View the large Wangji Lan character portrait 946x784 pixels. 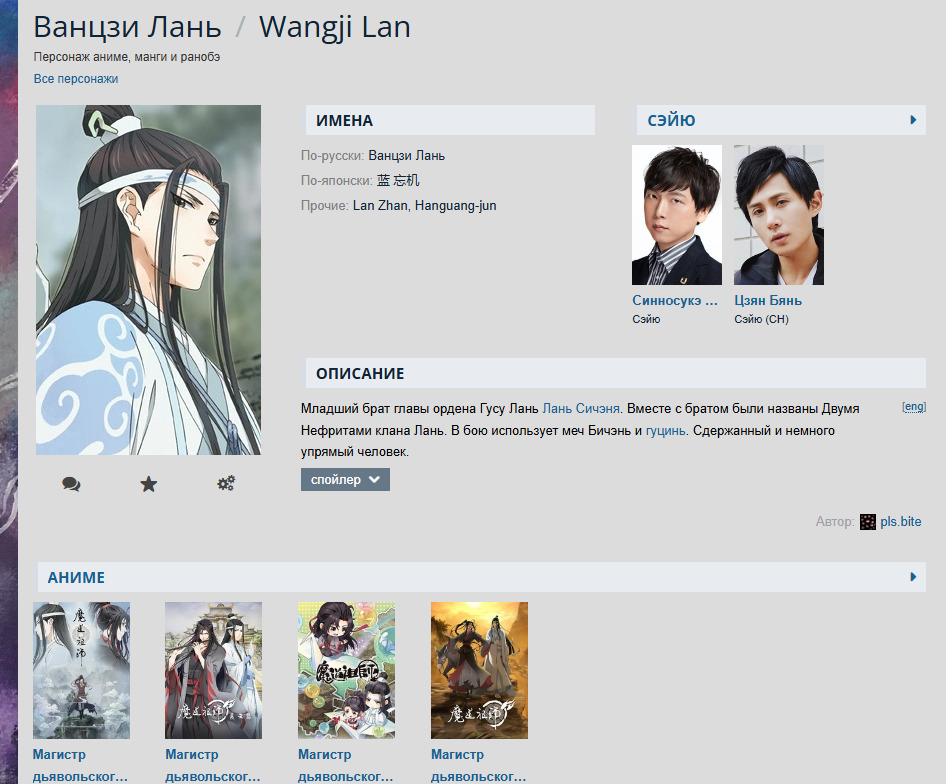pyautogui.click(x=148, y=280)
